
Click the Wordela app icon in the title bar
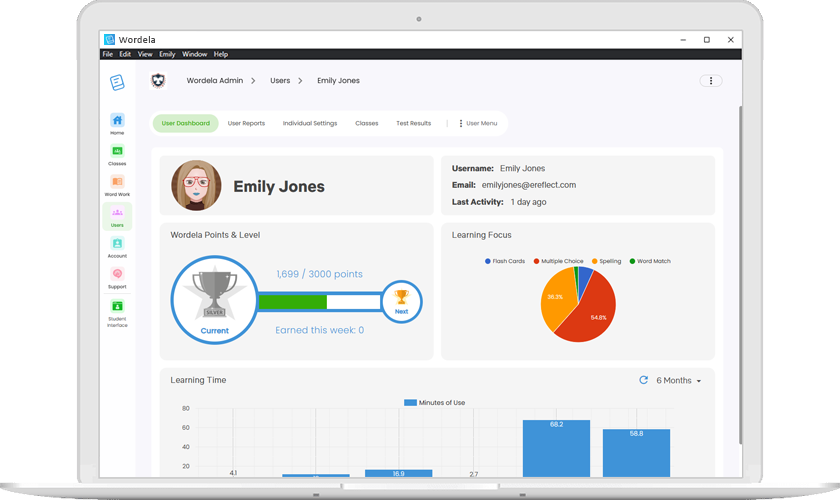[109, 39]
